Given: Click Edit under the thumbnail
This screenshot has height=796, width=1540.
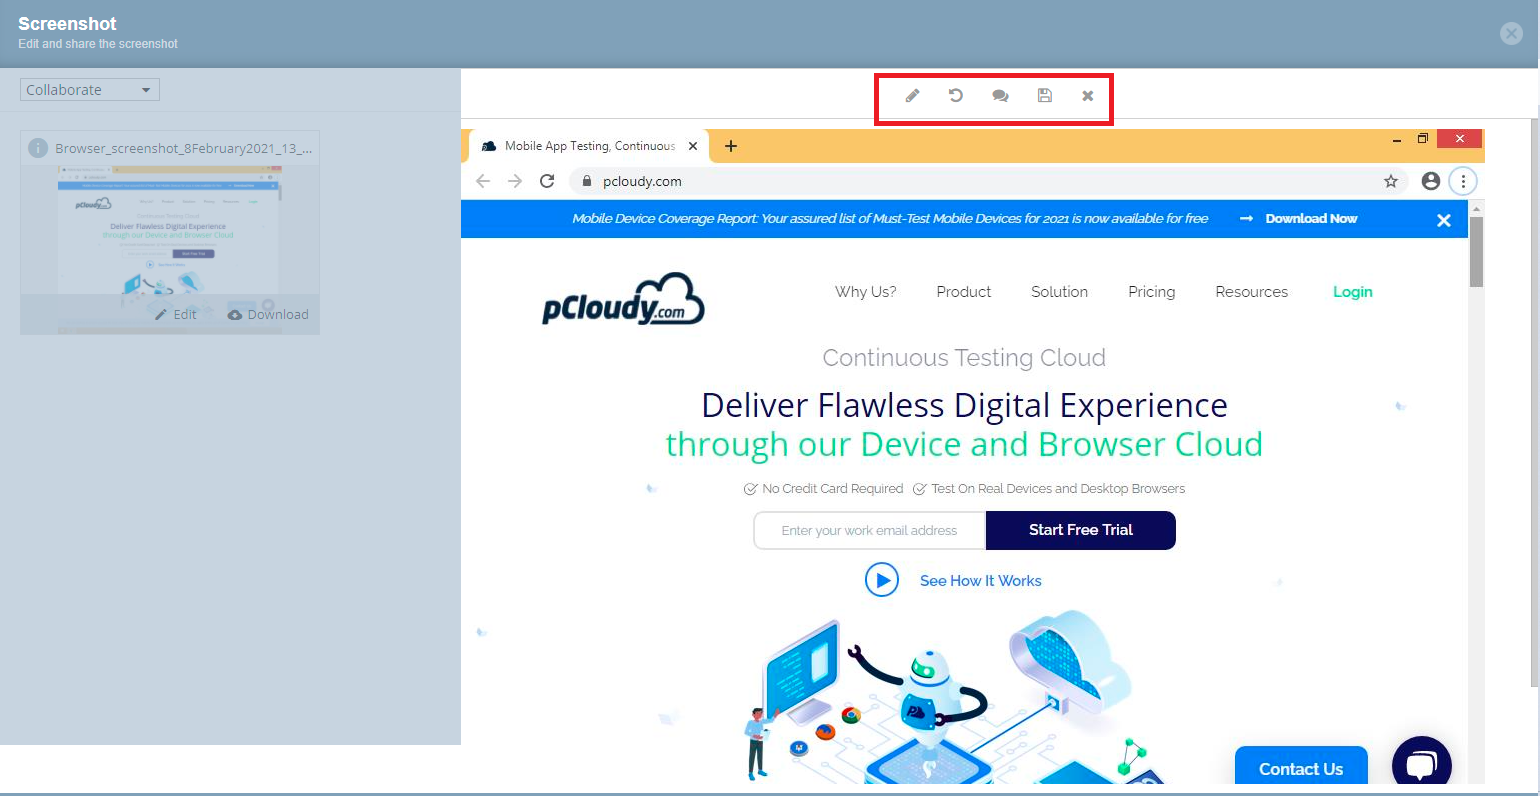Looking at the screenshot, I should (x=176, y=314).
